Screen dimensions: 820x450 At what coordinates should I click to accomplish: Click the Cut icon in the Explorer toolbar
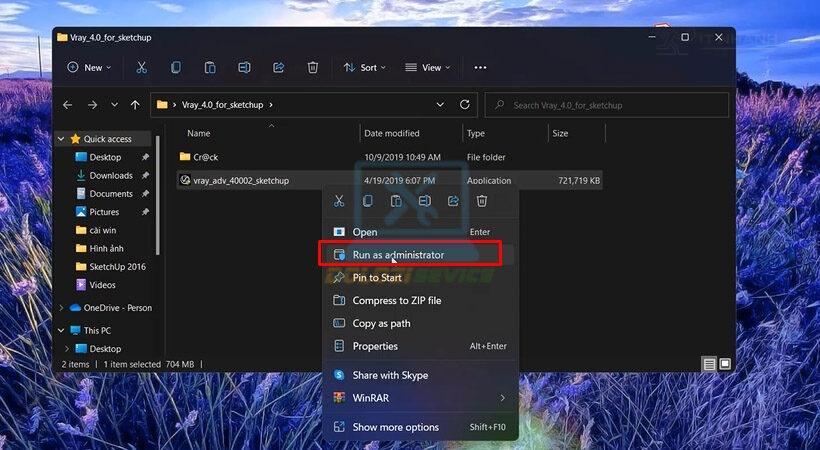[x=141, y=68]
